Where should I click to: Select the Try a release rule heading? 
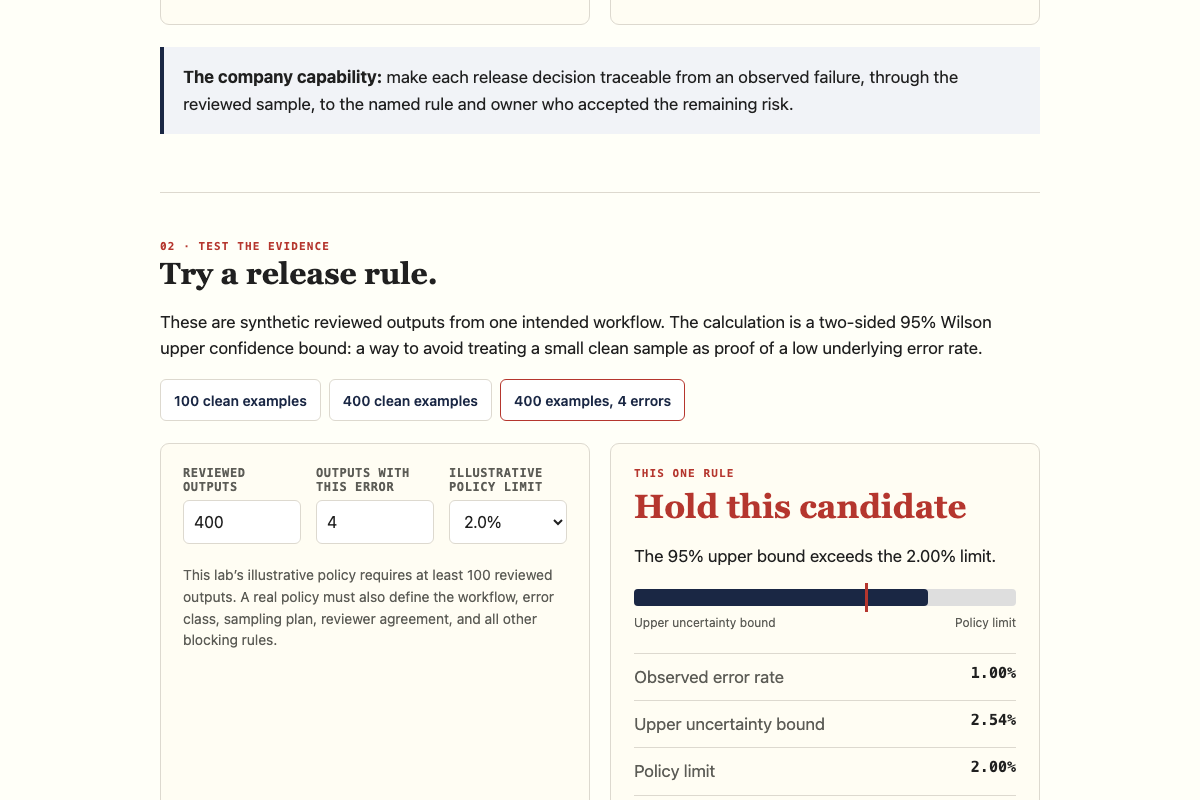(x=298, y=273)
